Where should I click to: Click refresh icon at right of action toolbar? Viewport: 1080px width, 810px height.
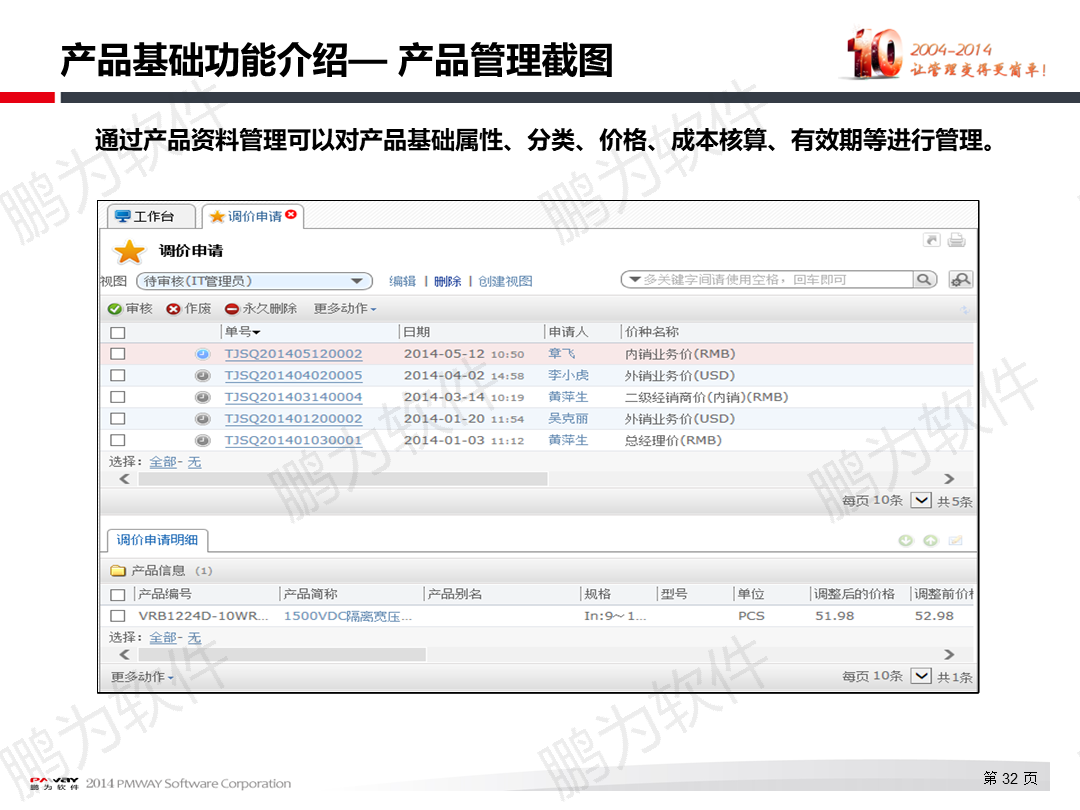coord(965,310)
